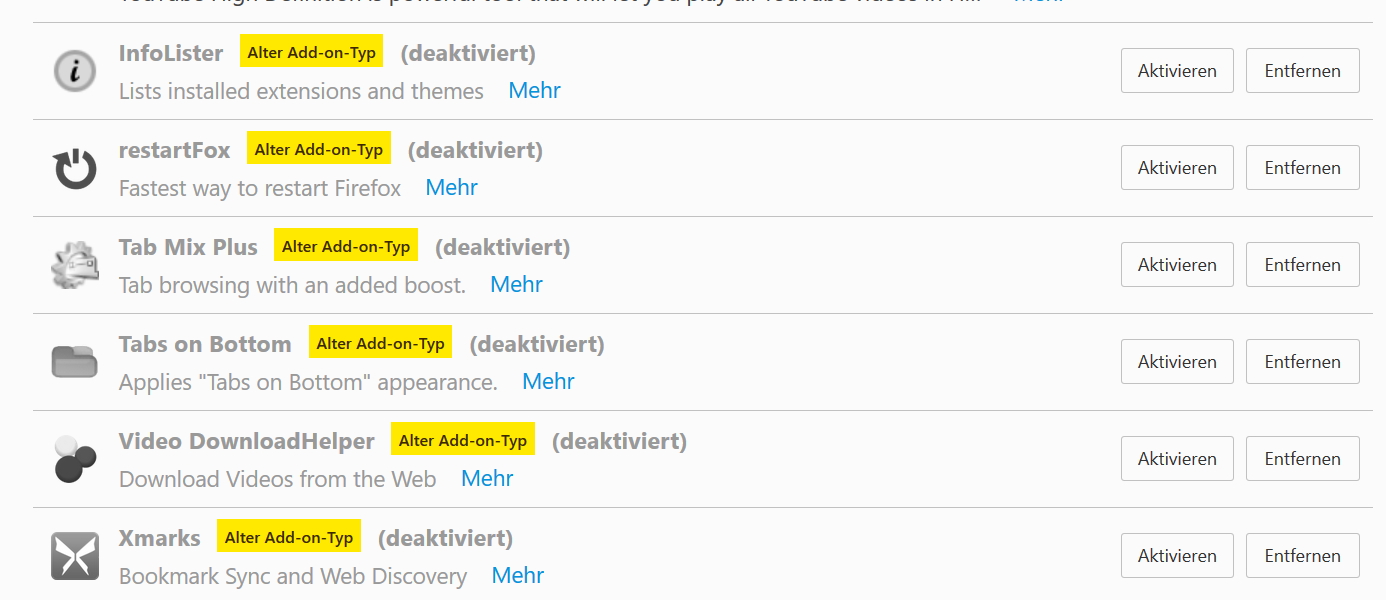Viewport: 1386px width, 600px height.
Task: Remove the Tab Mix Plus add-on
Action: point(1302,265)
